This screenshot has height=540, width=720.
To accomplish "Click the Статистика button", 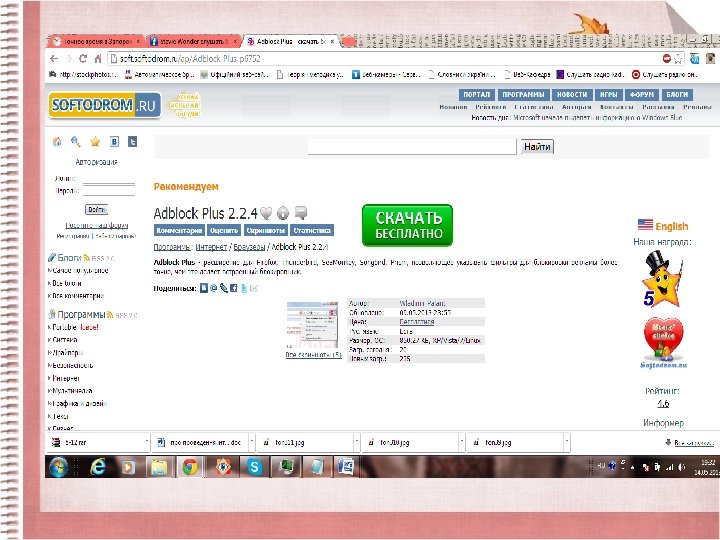I will point(312,230).
